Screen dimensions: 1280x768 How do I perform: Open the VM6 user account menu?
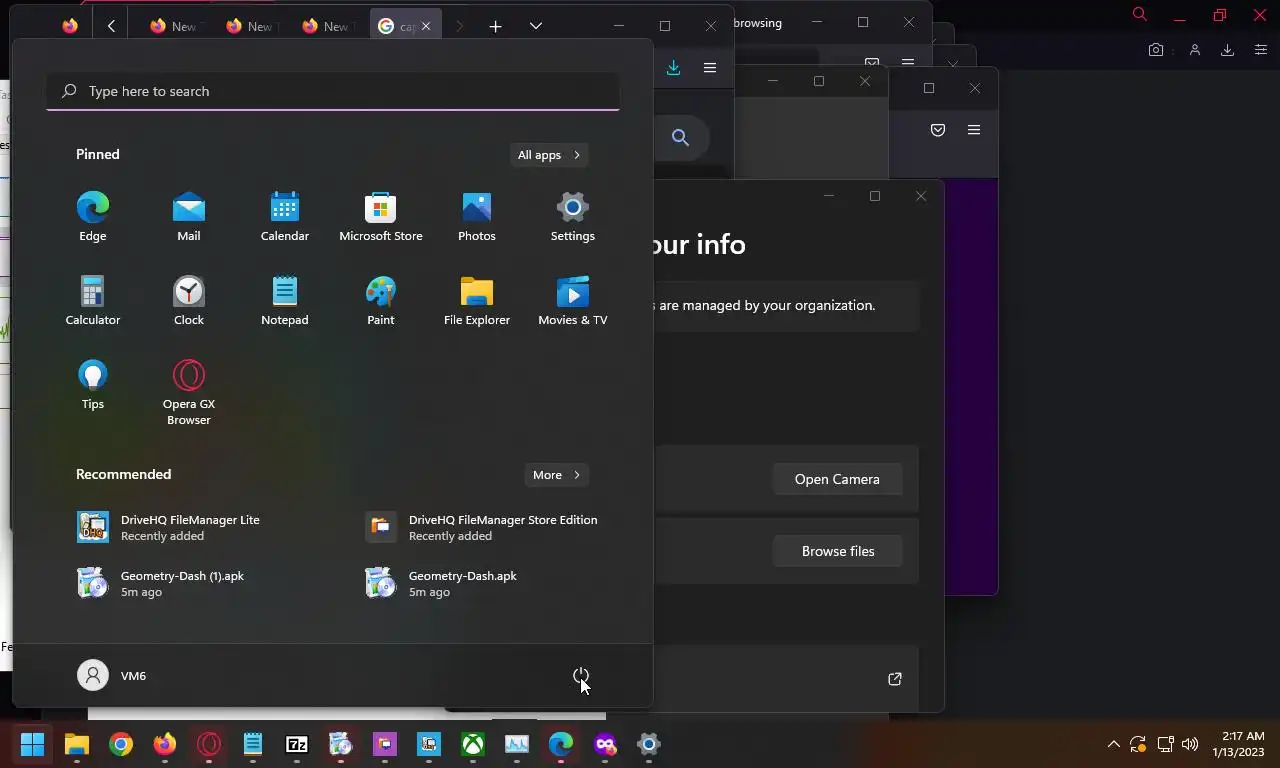pyautogui.click(x=112, y=676)
